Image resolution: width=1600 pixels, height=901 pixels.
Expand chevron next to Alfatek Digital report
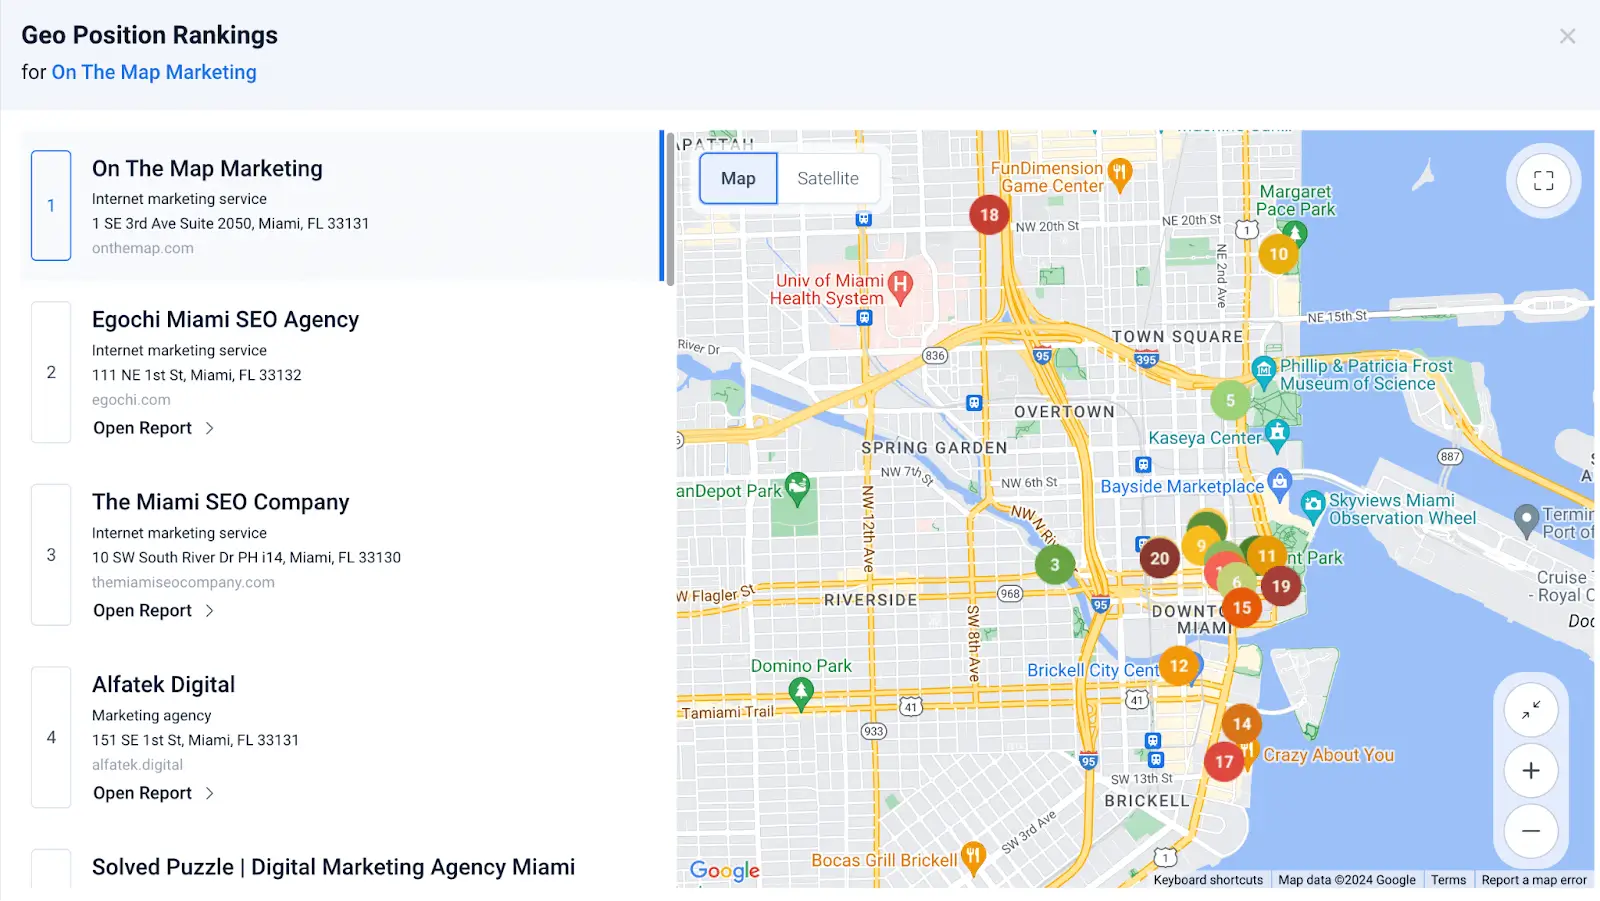(x=209, y=793)
